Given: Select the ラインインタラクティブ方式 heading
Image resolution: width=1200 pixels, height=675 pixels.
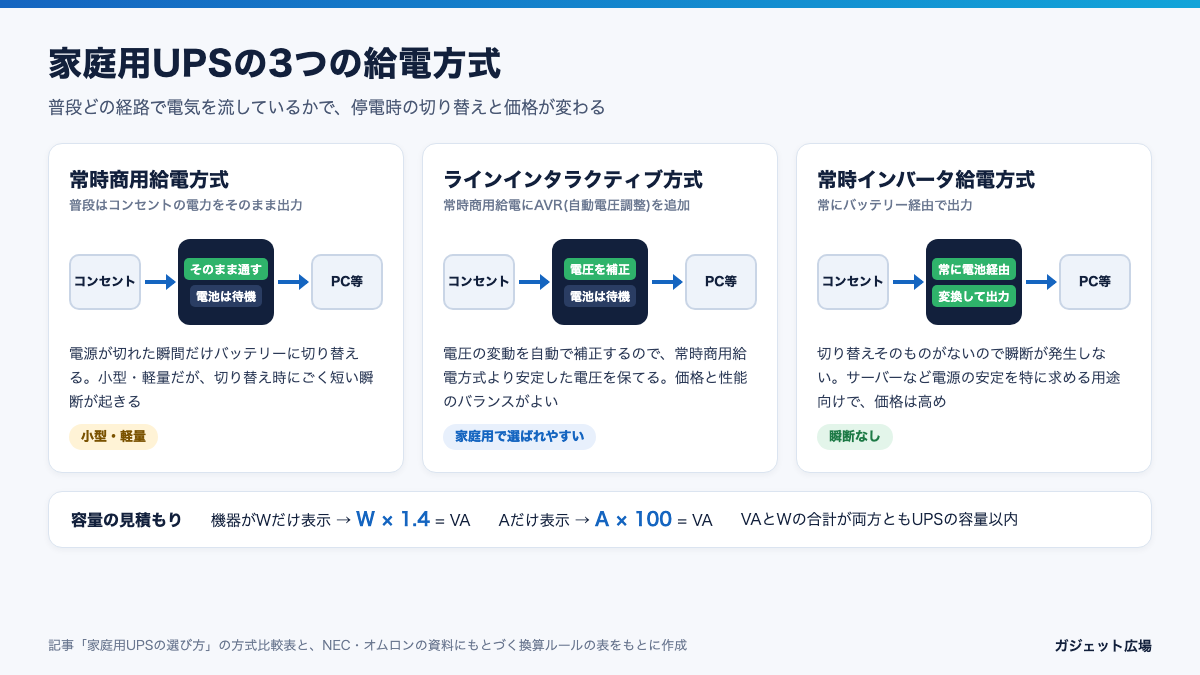Looking at the screenshot, I should pos(573,180).
